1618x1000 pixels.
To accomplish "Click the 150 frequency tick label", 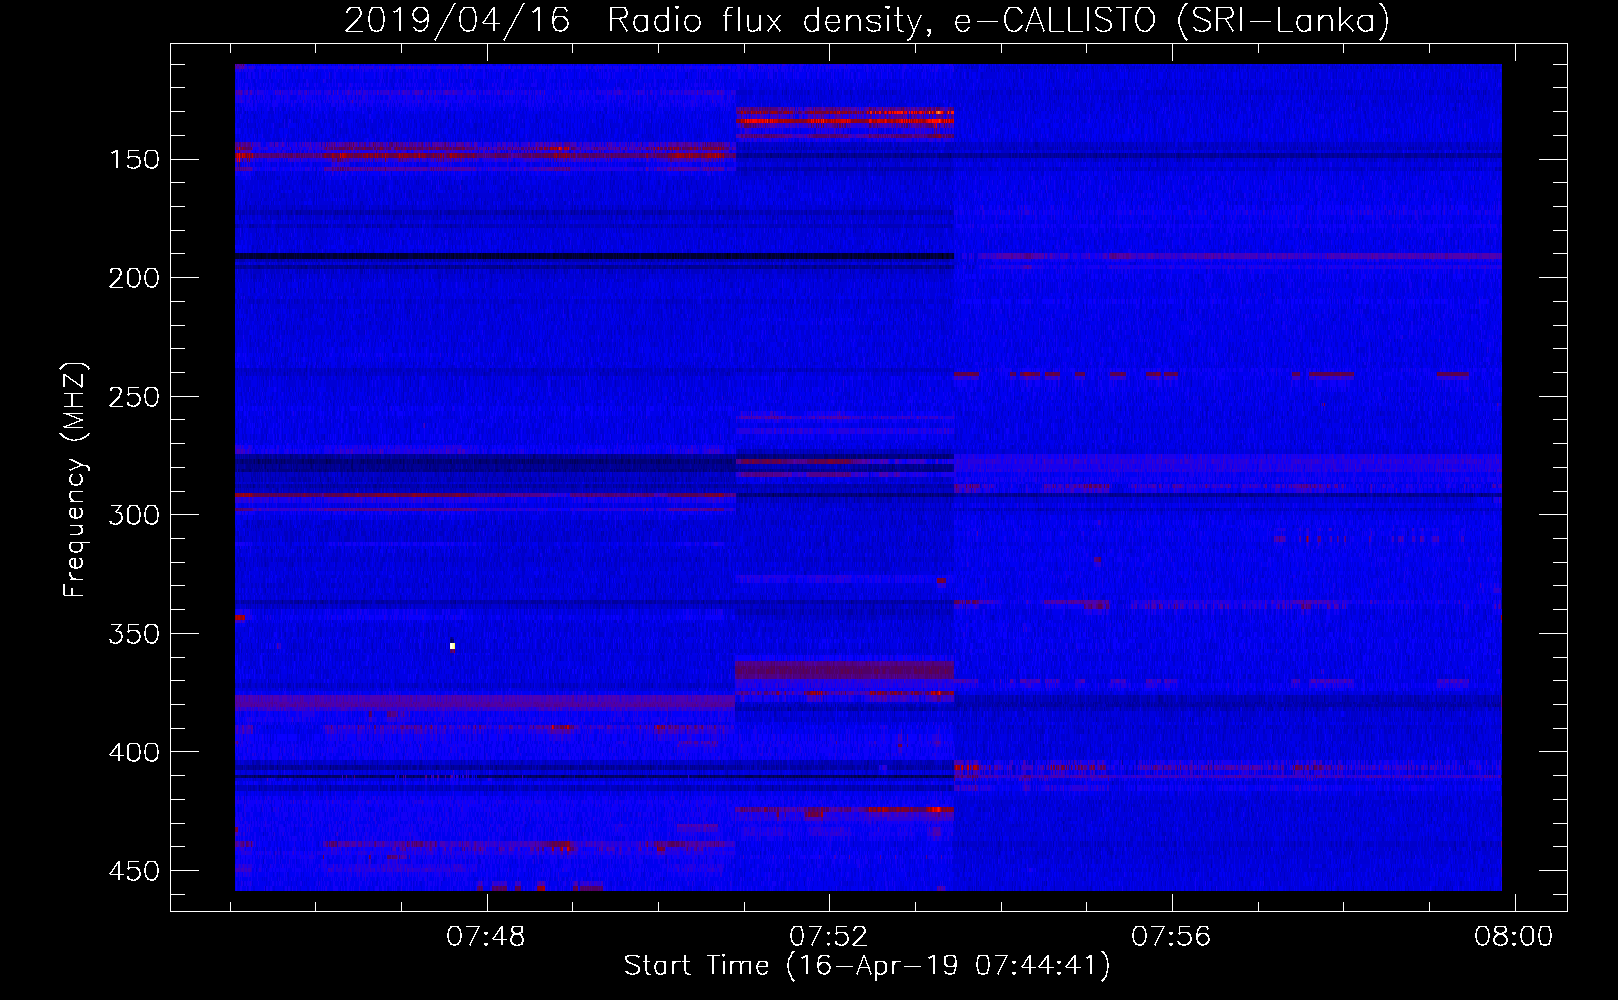I will 134,160.
